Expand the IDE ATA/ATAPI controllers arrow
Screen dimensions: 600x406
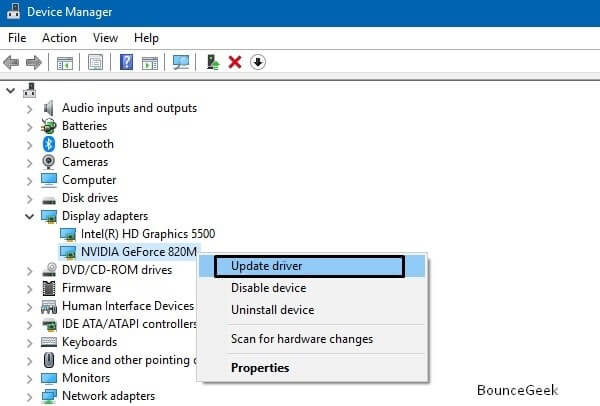(29, 325)
